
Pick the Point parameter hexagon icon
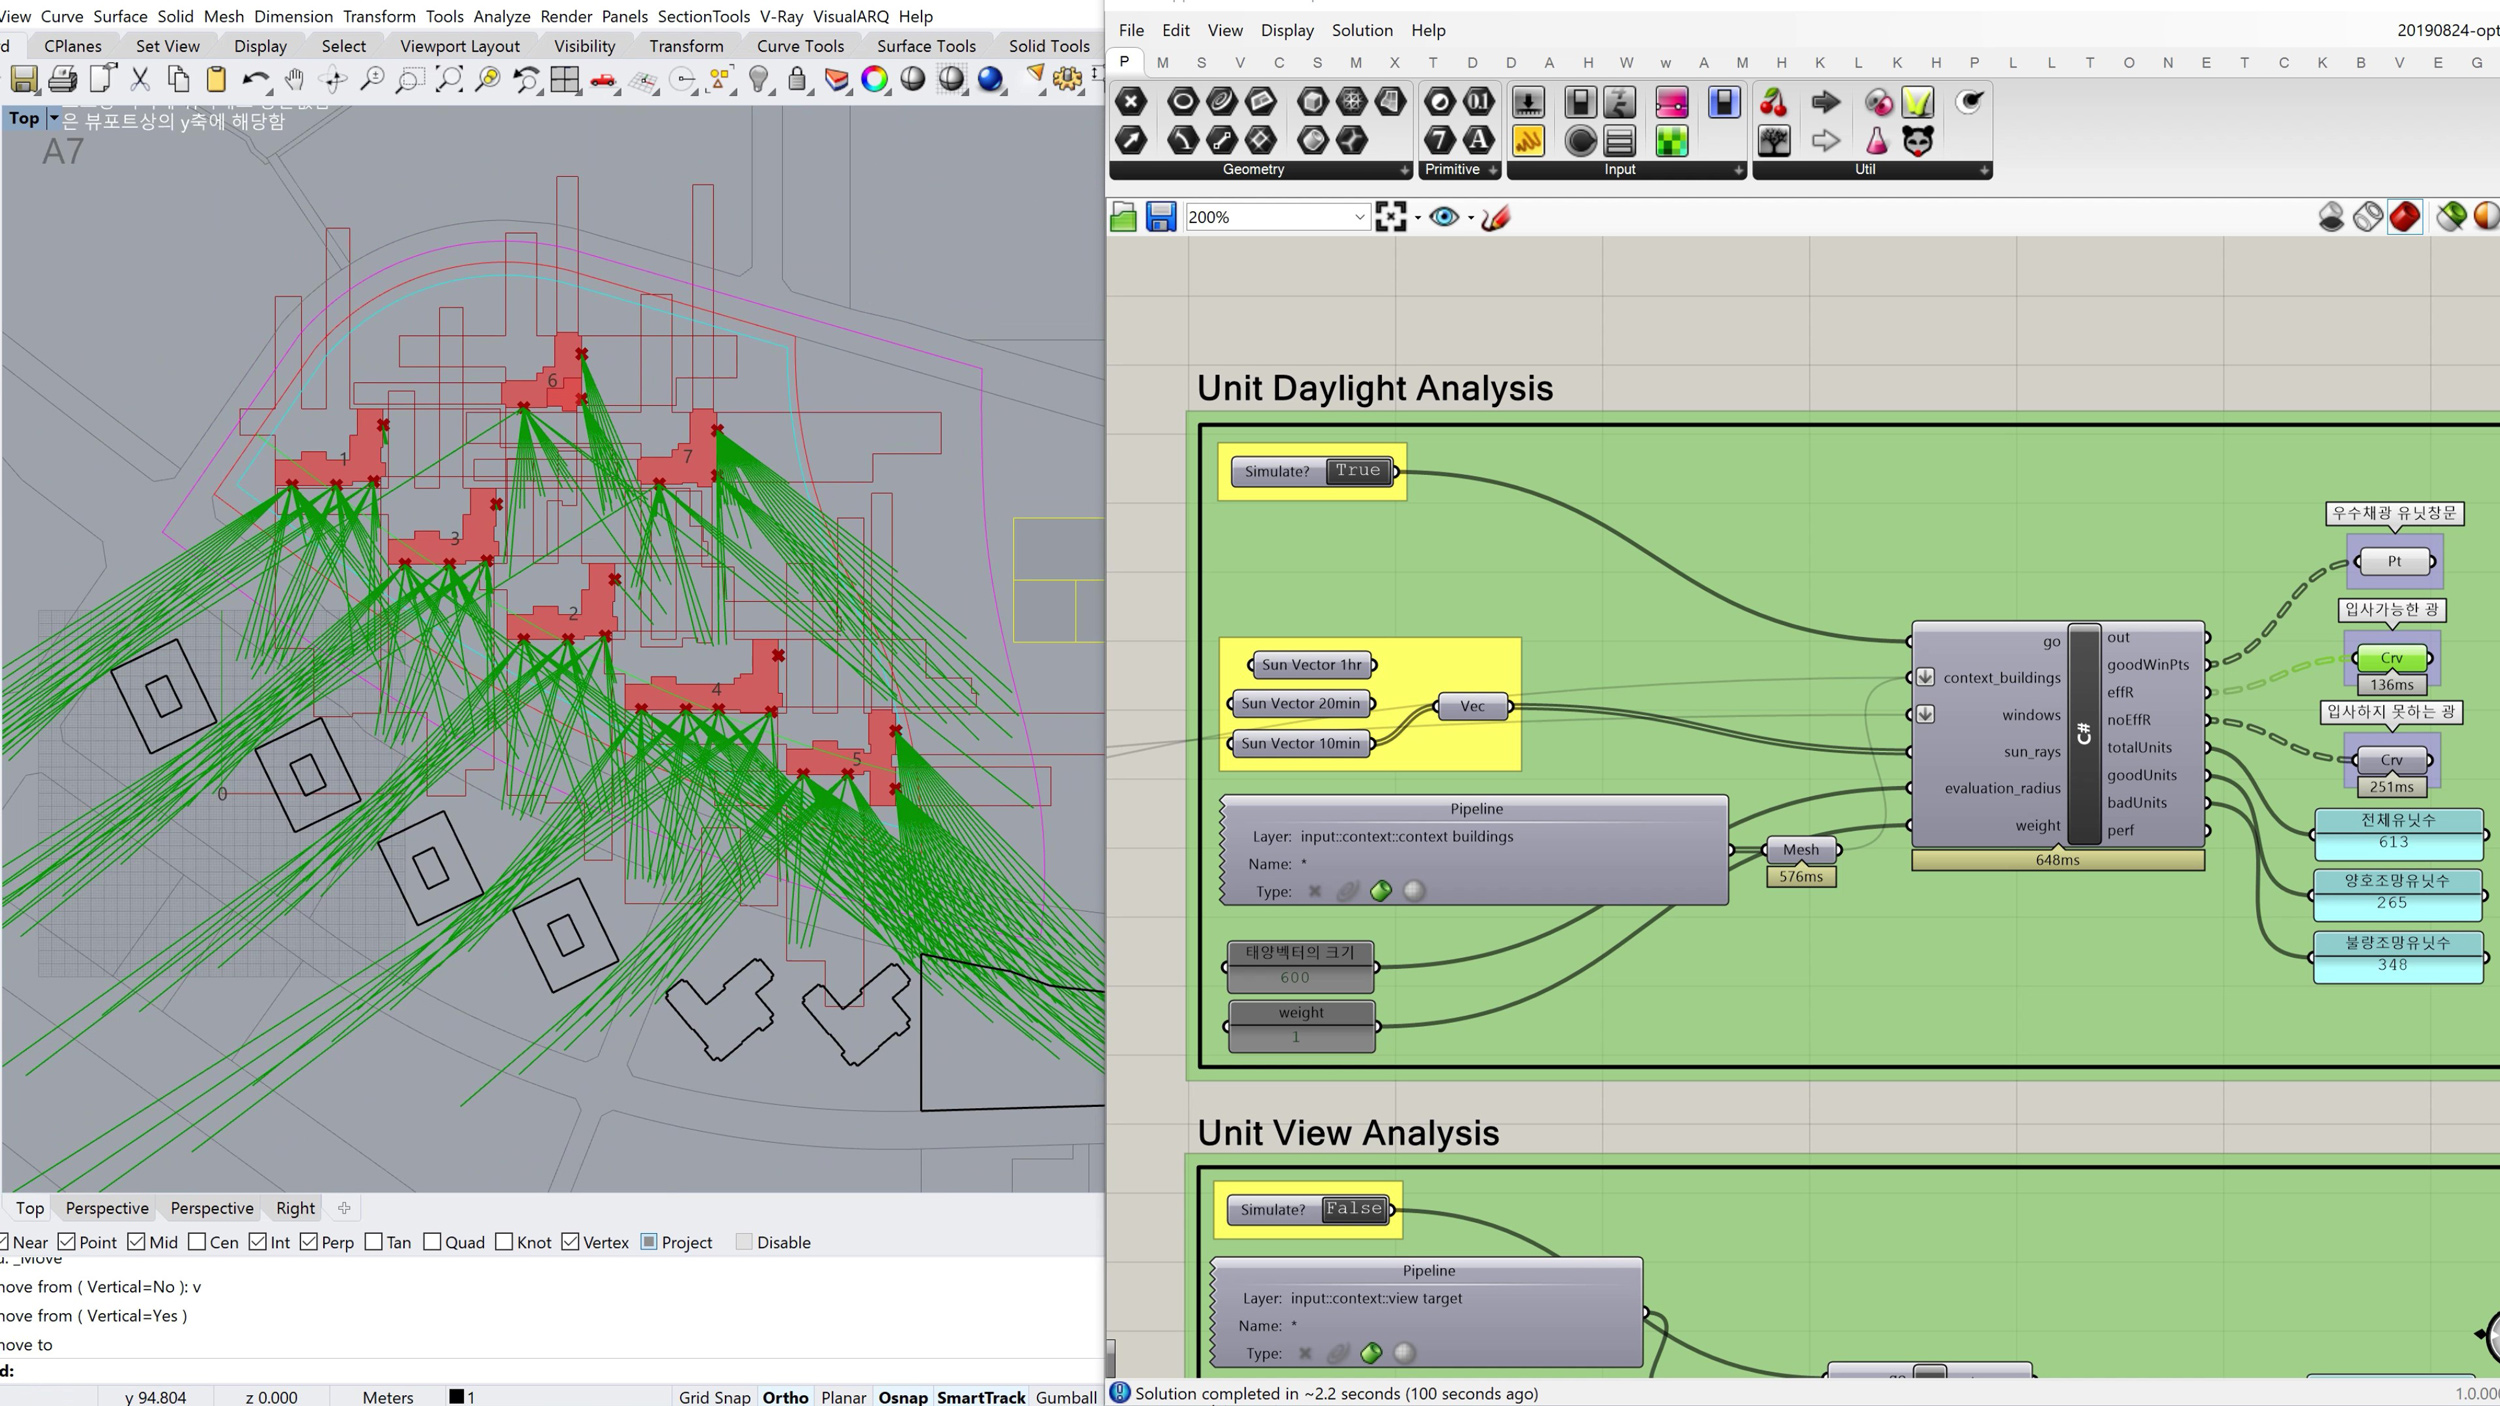click(x=1131, y=101)
